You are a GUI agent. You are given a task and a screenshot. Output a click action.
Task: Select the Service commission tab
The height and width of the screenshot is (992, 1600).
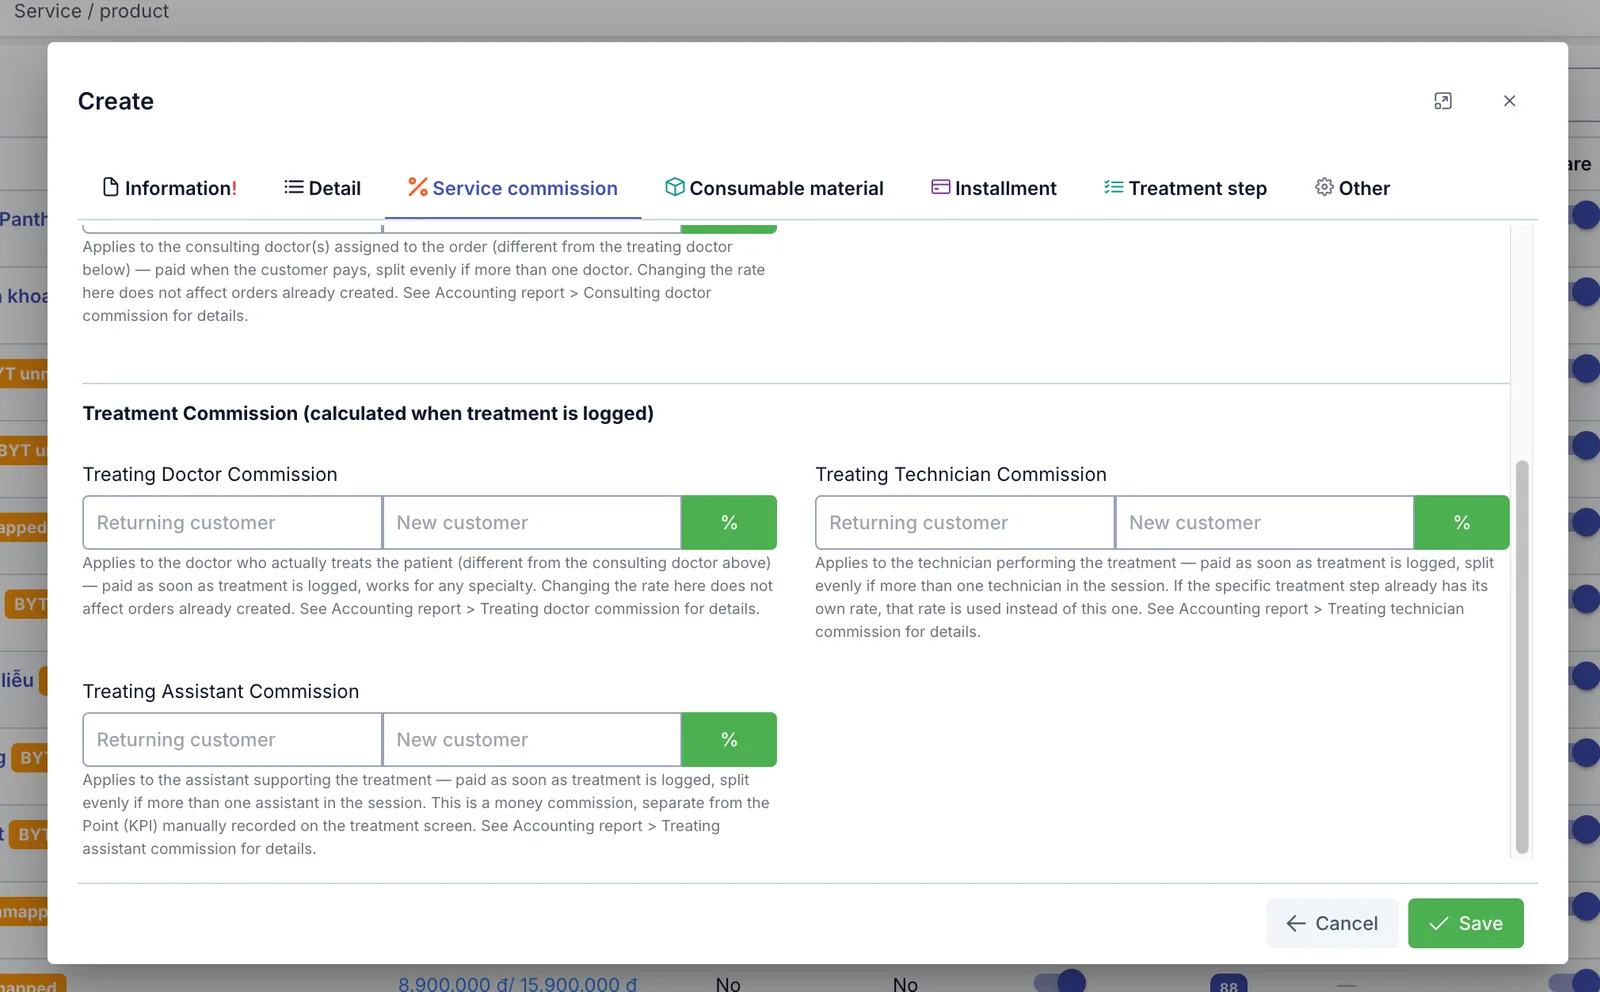point(512,188)
